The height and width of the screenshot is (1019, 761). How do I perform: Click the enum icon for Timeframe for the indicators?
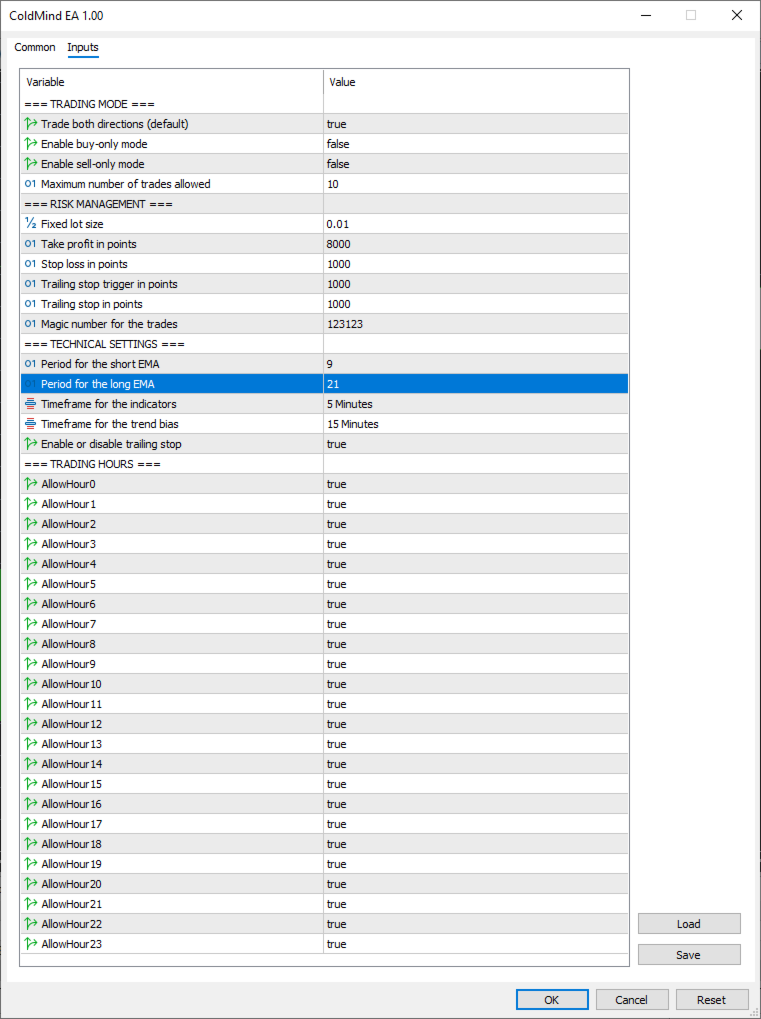click(x=31, y=404)
